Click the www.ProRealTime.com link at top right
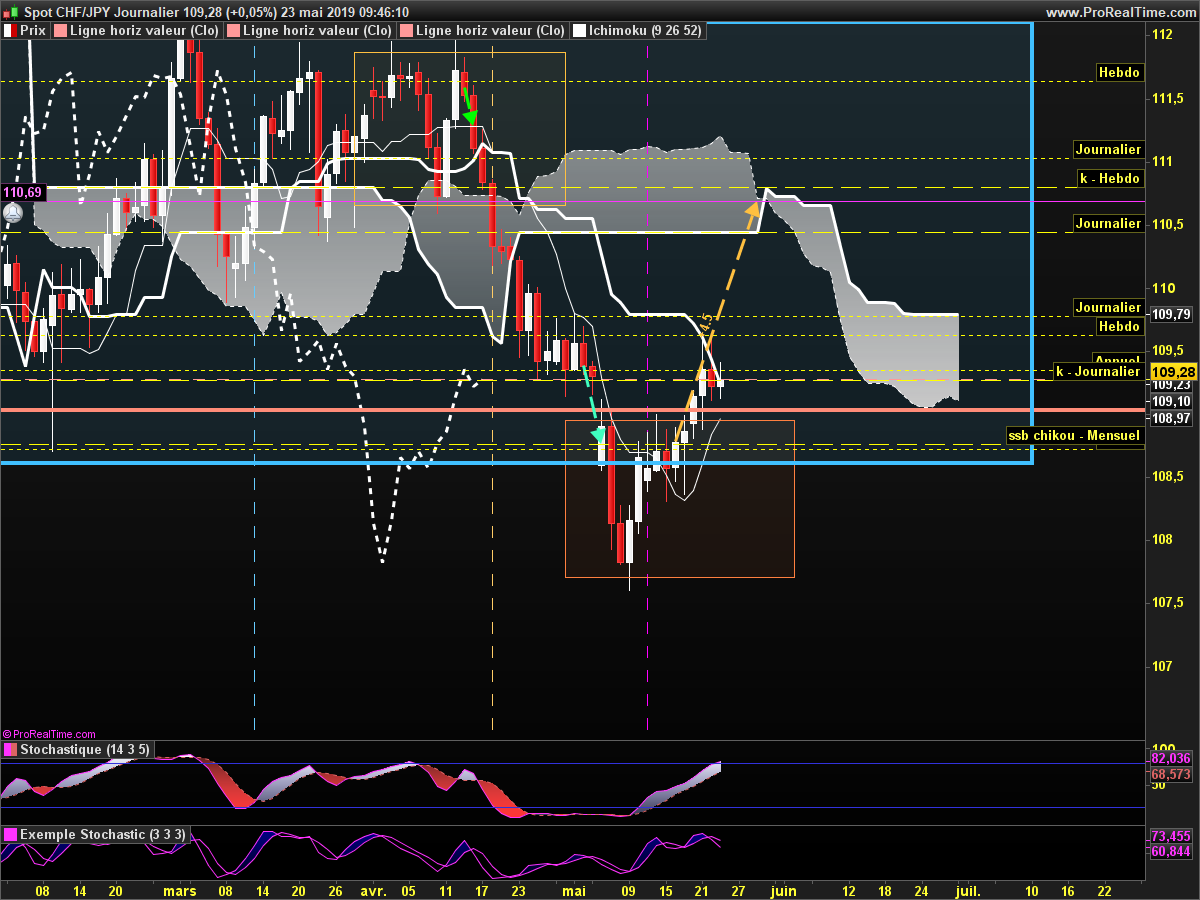Screen dimensions: 1200x900 1119,12
